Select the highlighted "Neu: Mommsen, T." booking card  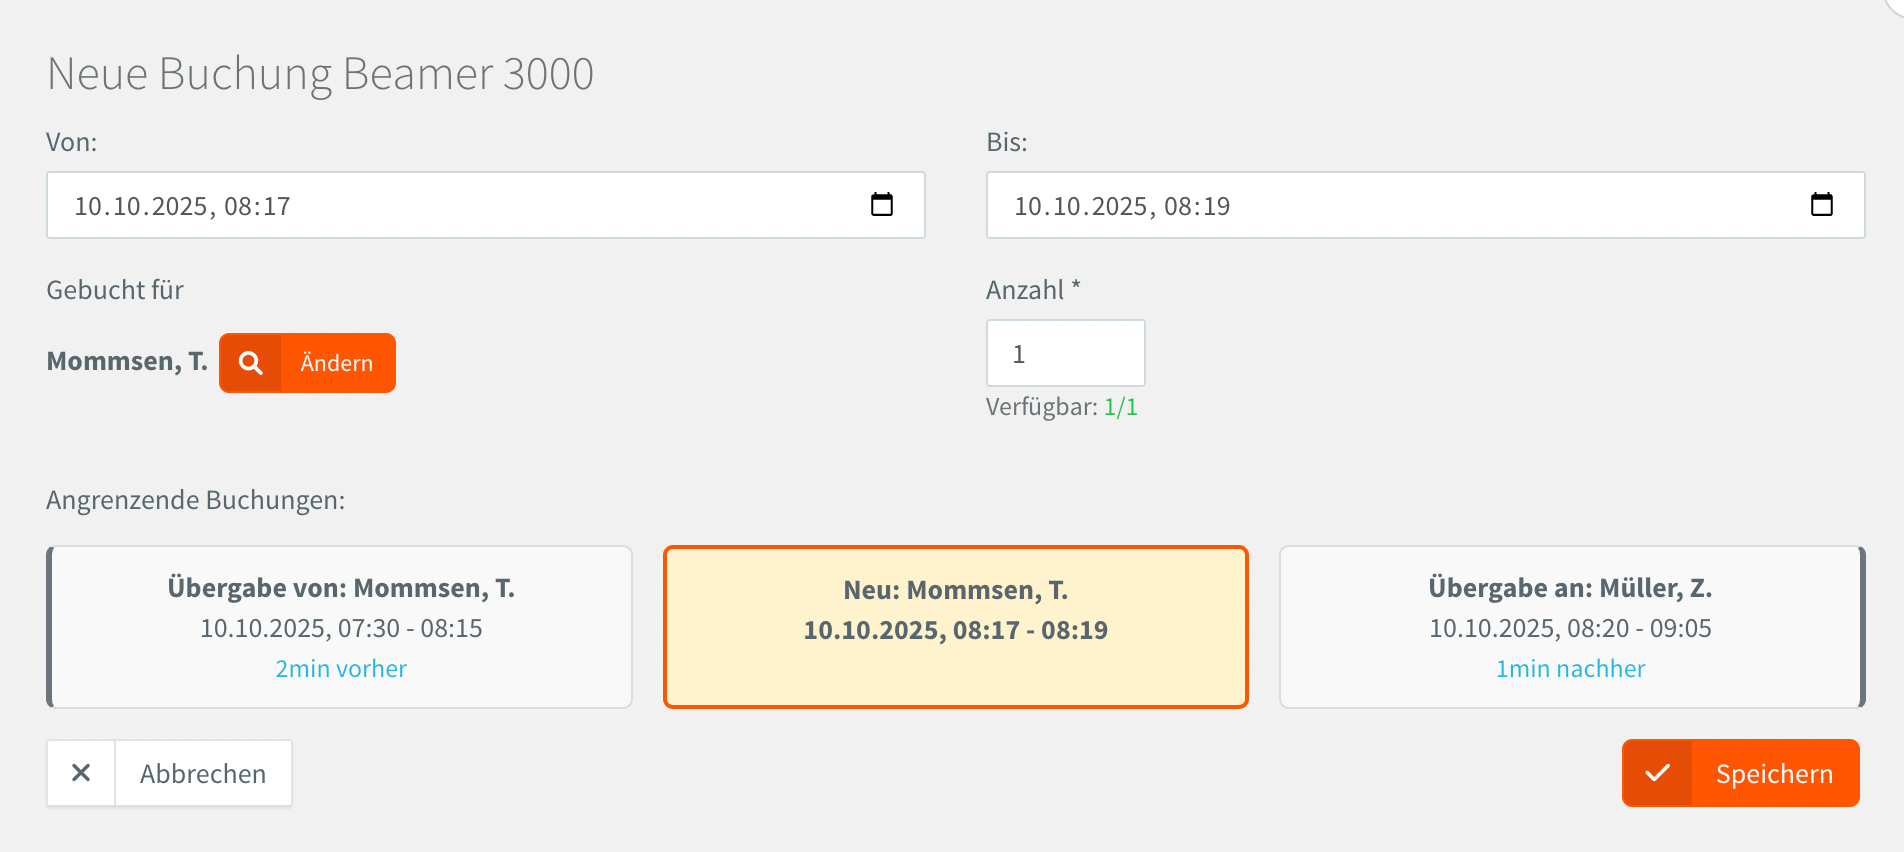click(x=955, y=627)
